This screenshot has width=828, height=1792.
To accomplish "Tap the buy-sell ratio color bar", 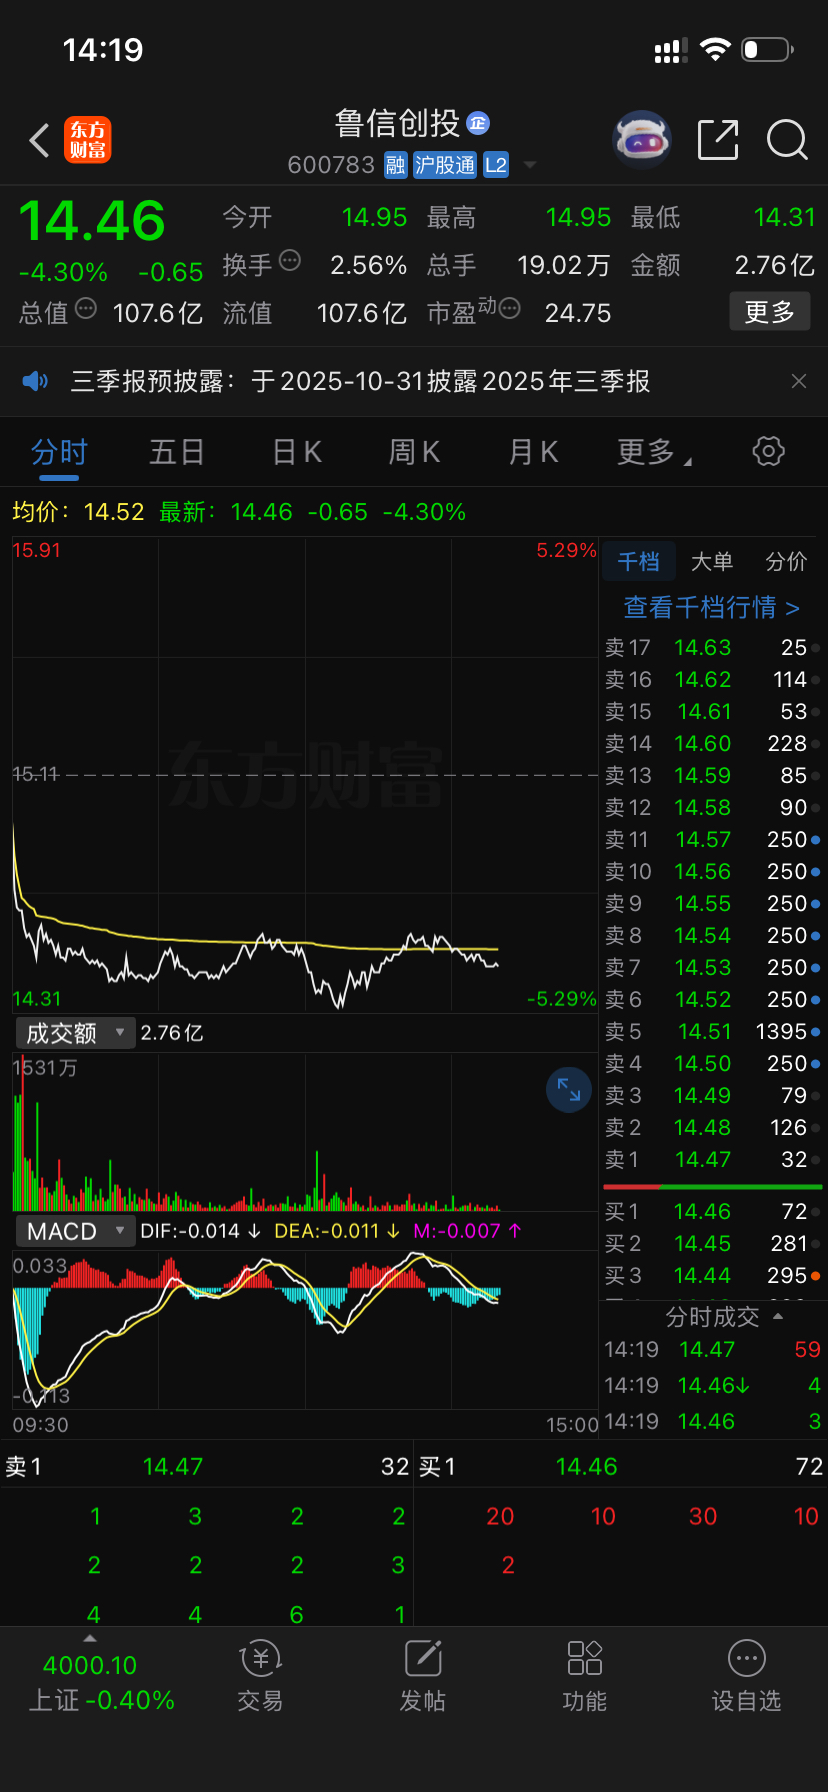I will (713, 1186).
